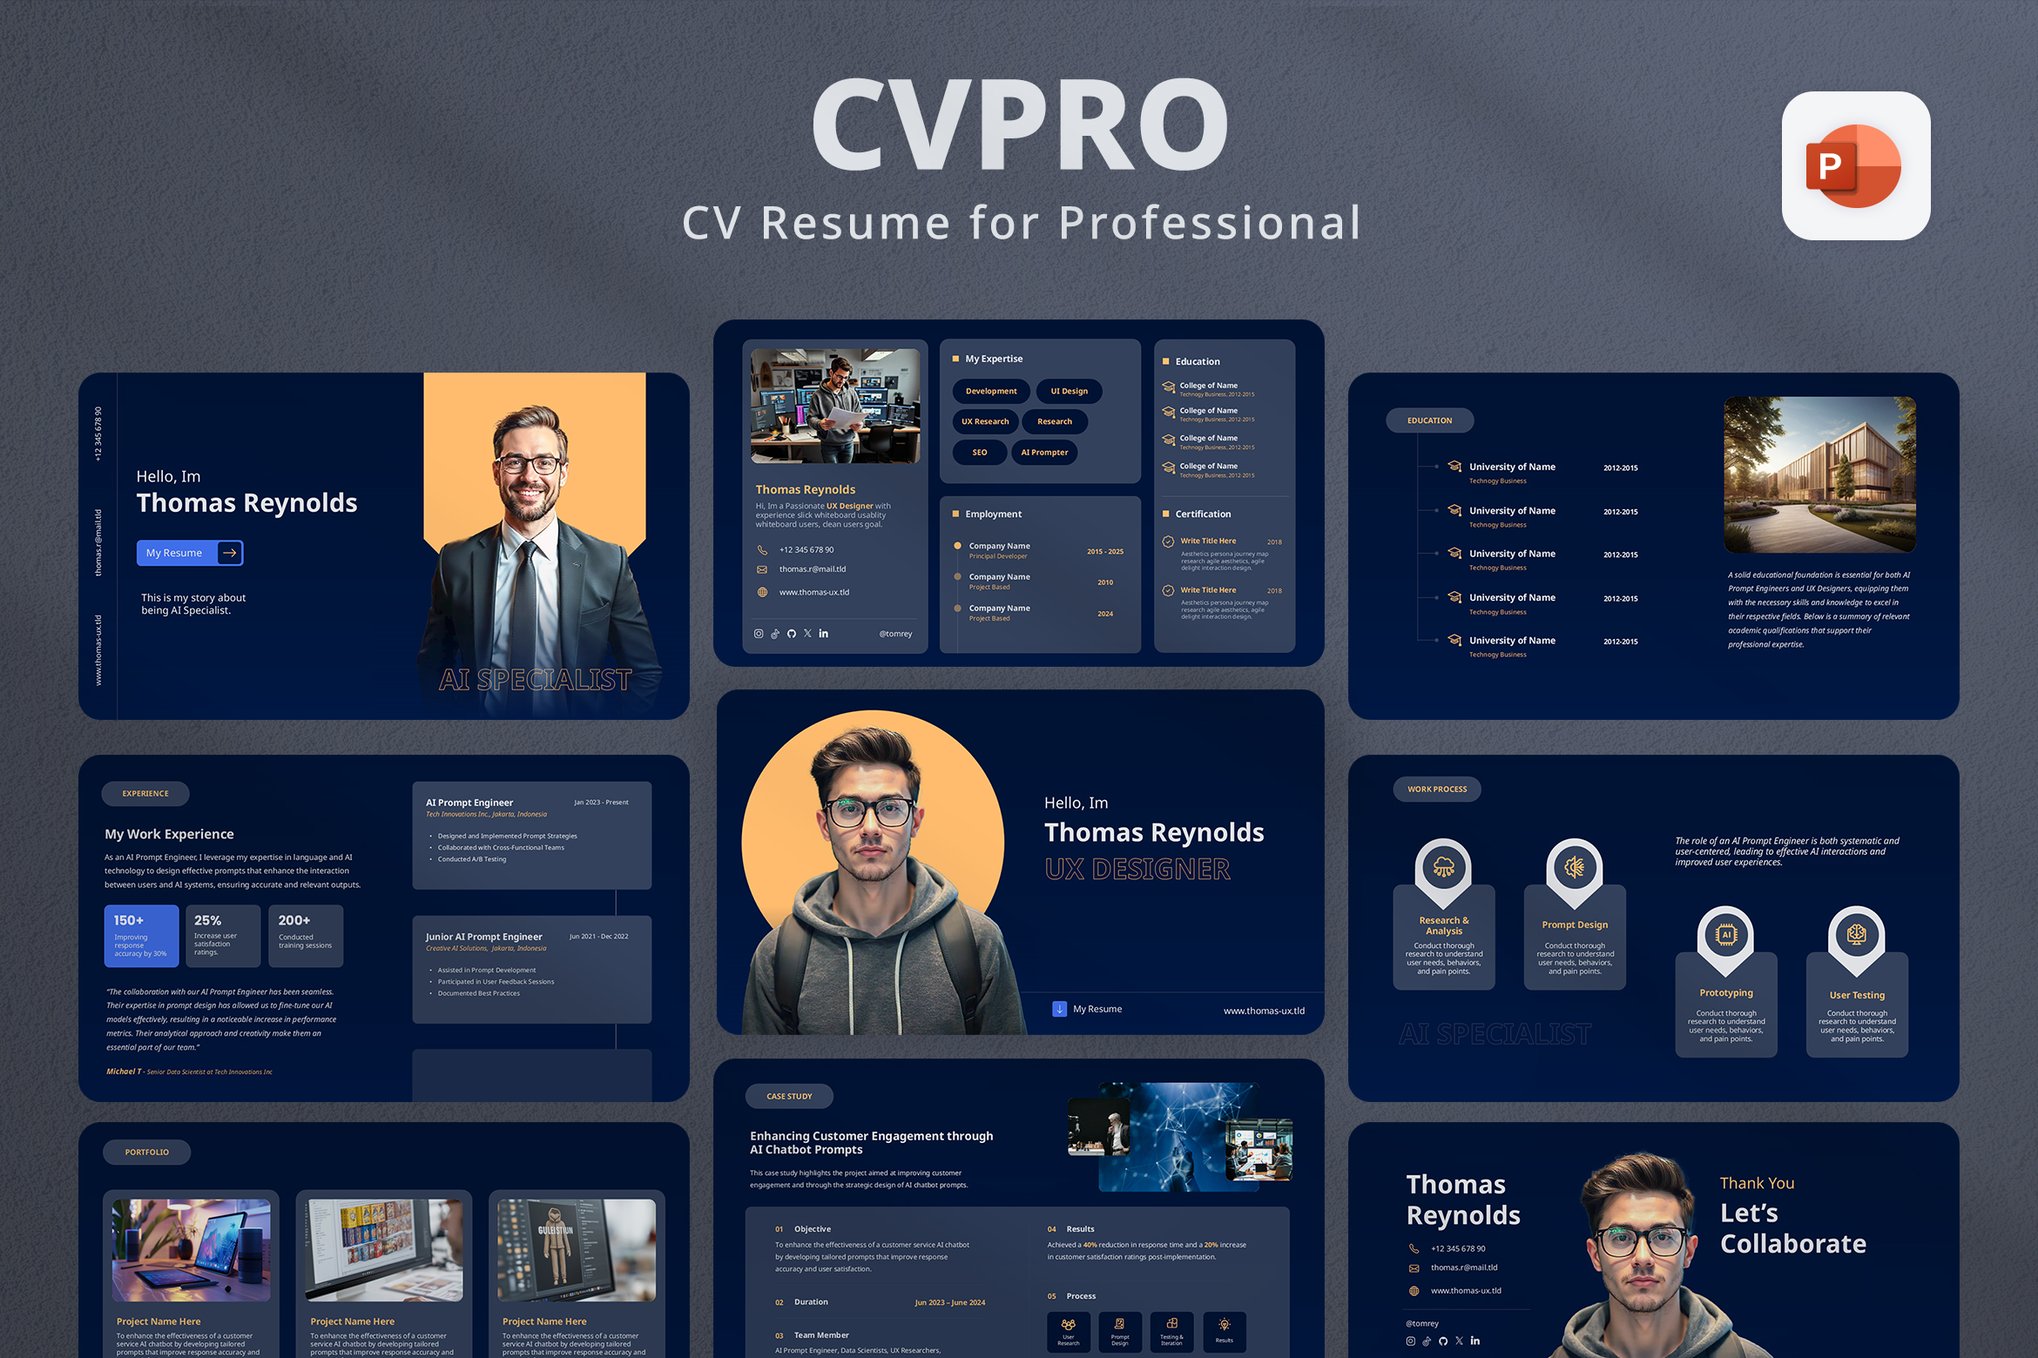
Task: Click the UX DESIGNER outlined title
Action: click(x=1137, y=870)
